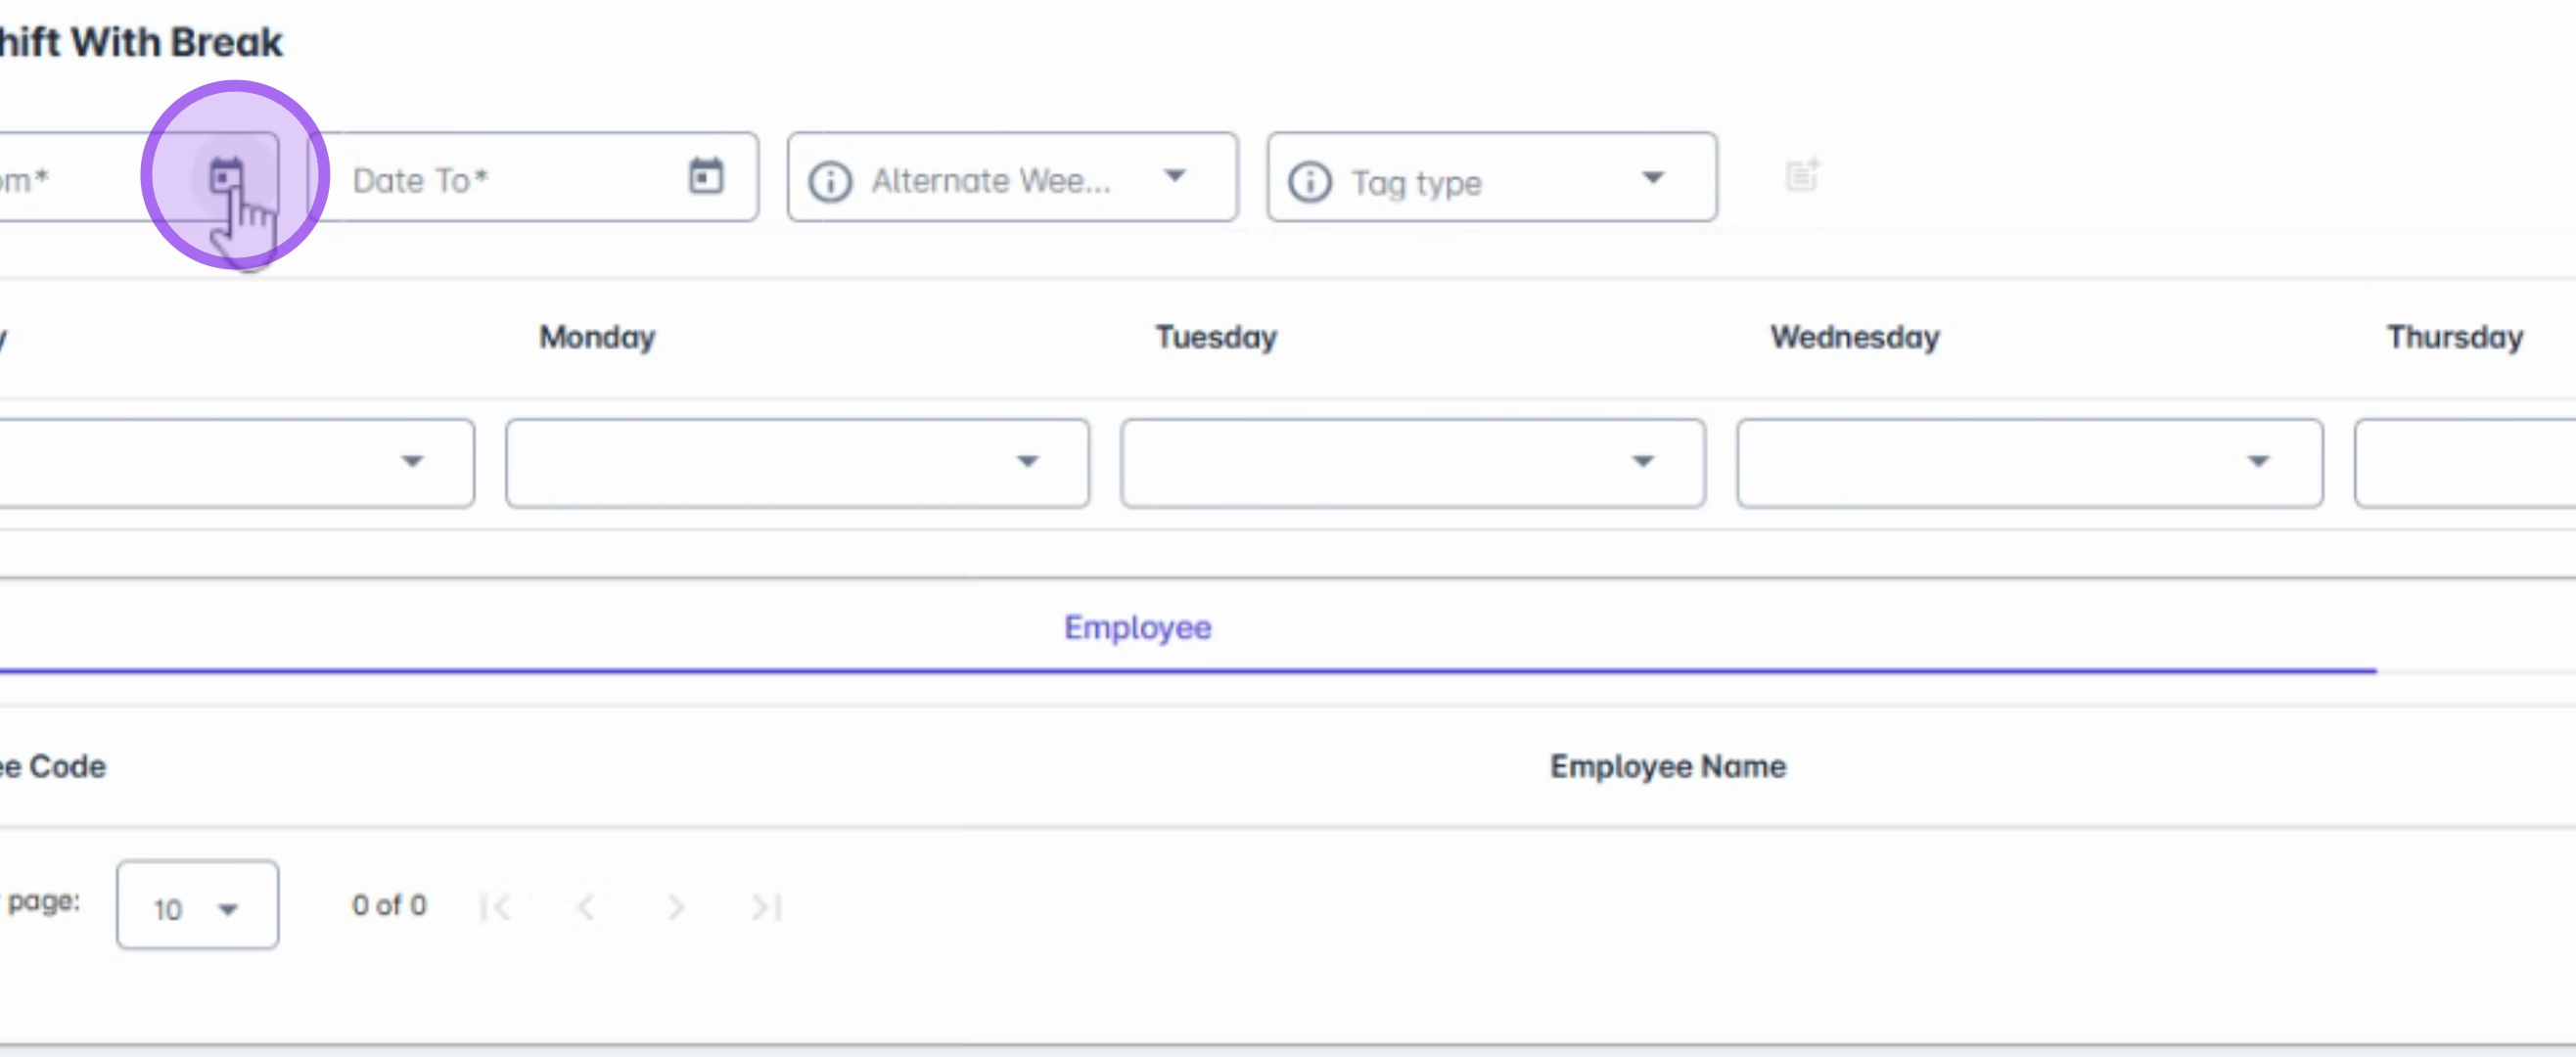Switch to the Employee tab
This screenshot has width=2576, height=1057.
(x=1137, y=628)
